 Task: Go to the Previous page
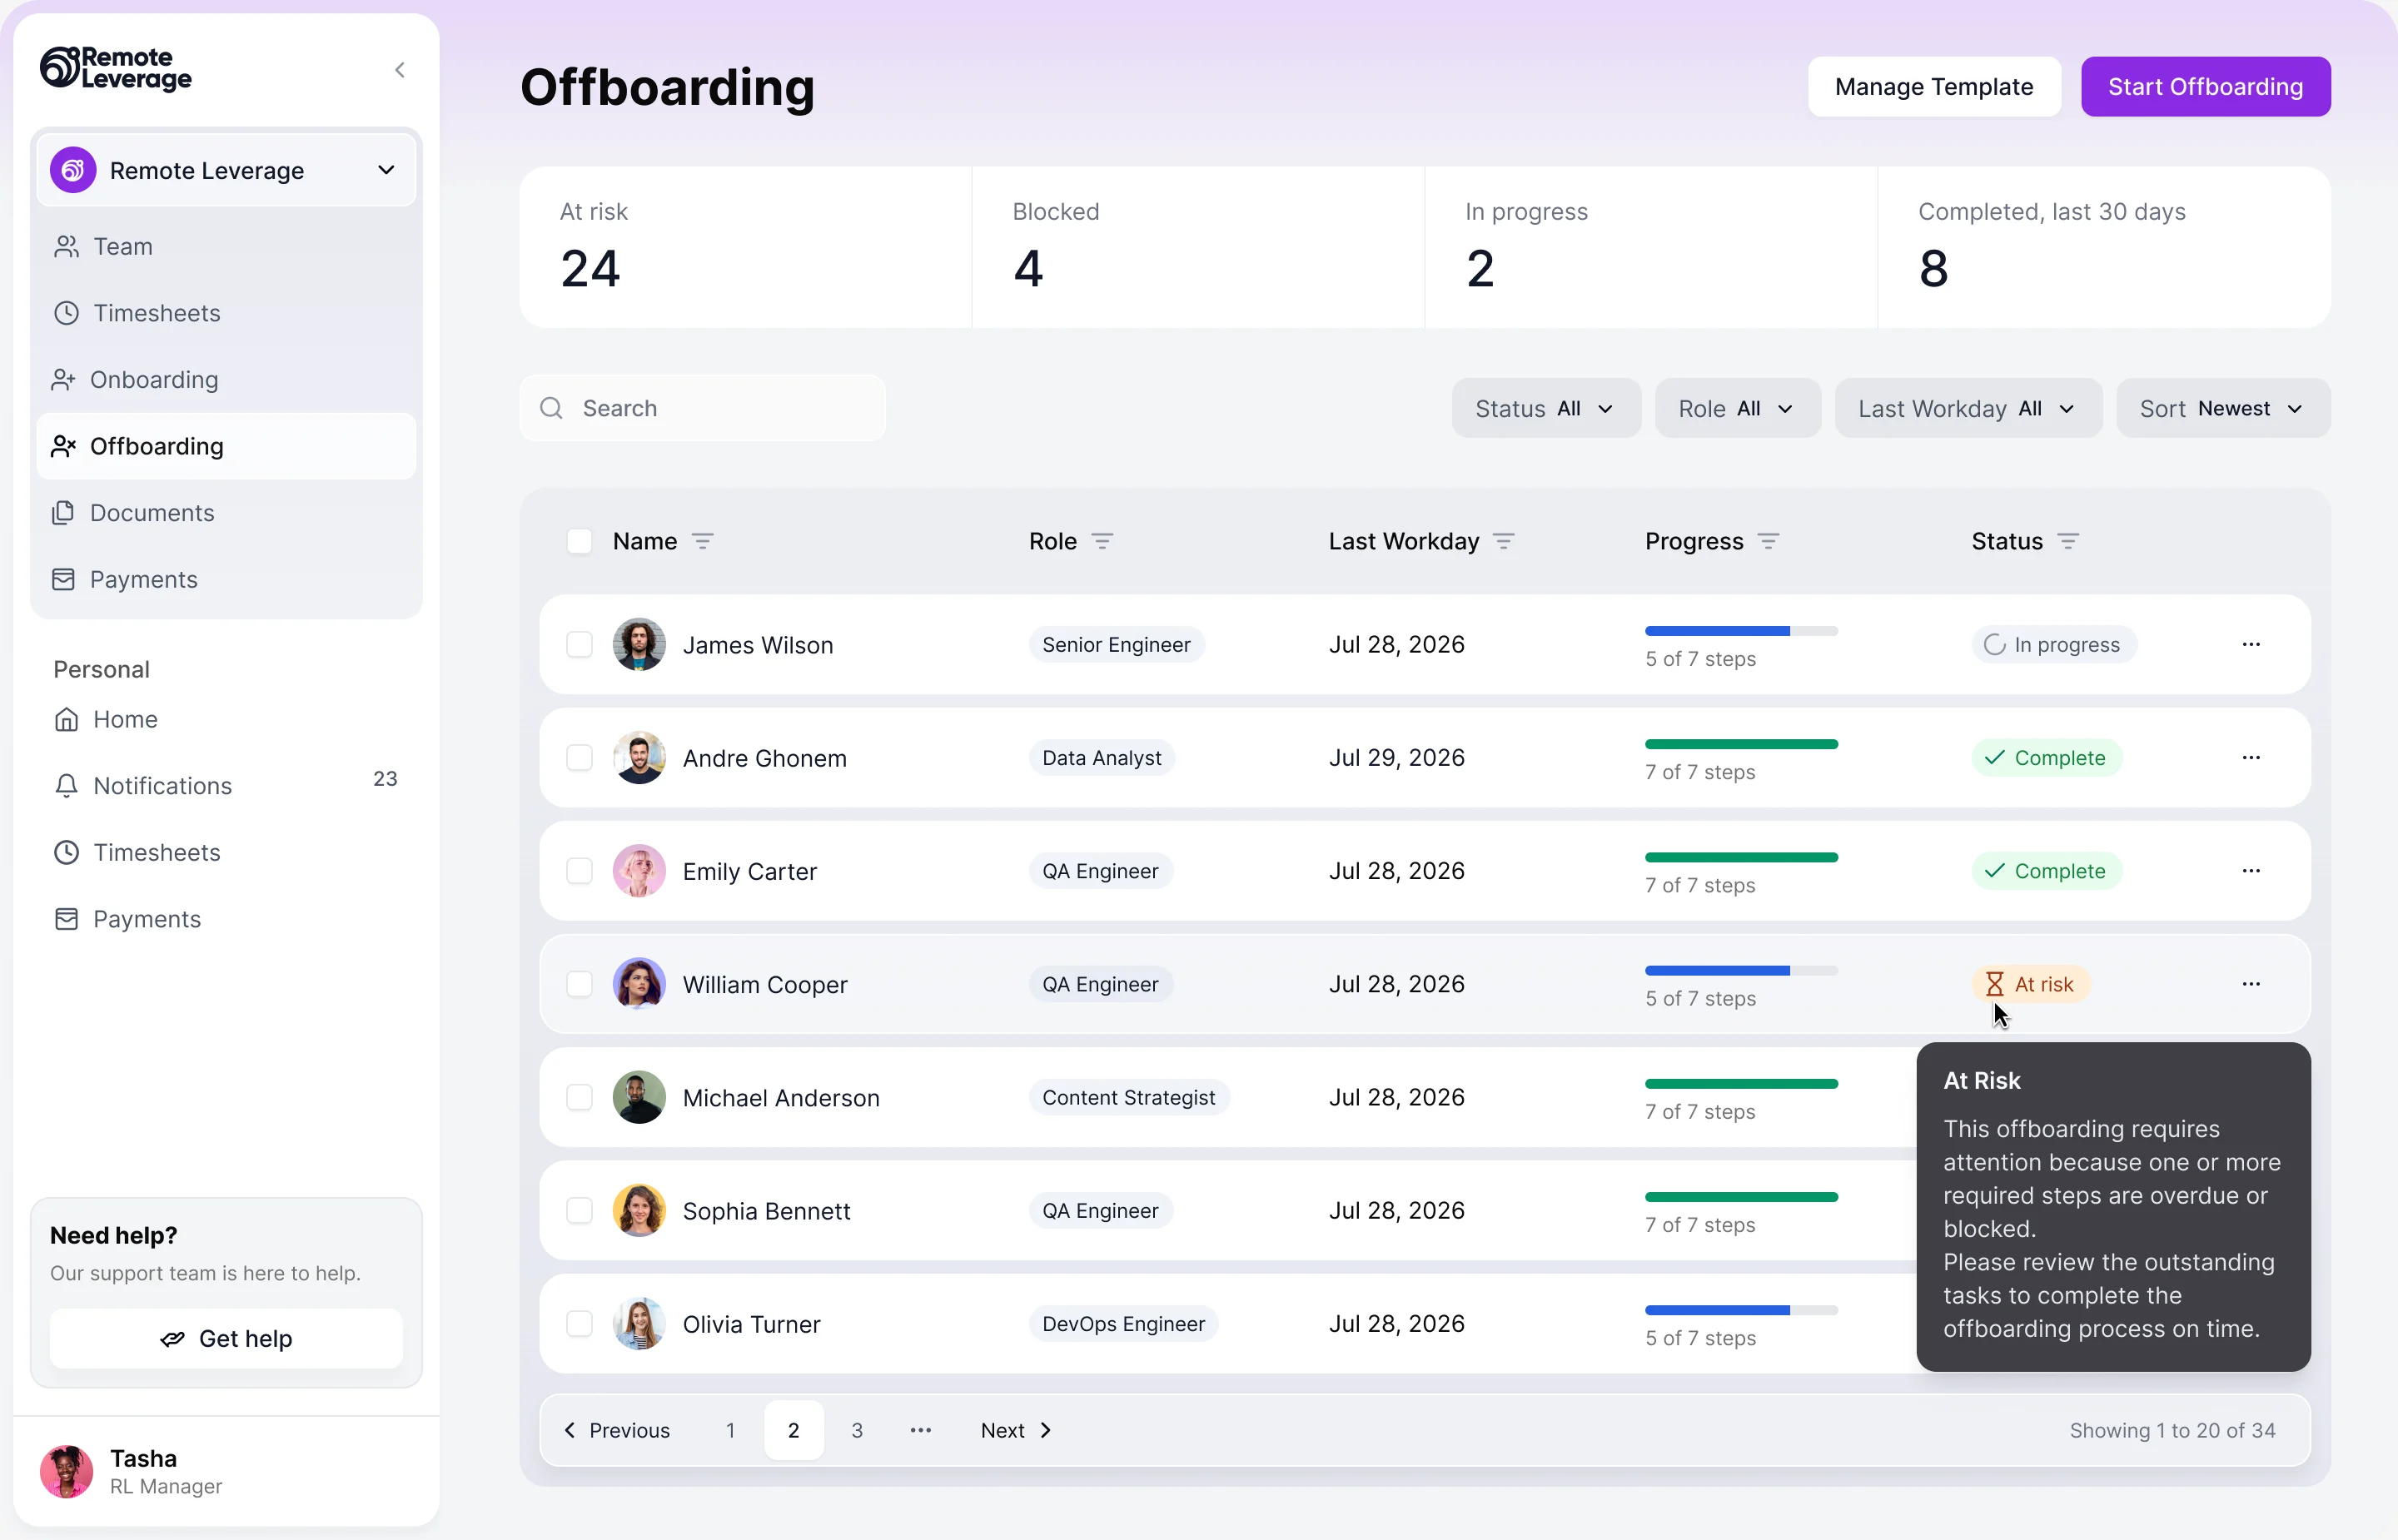[x=617, y=1430]
